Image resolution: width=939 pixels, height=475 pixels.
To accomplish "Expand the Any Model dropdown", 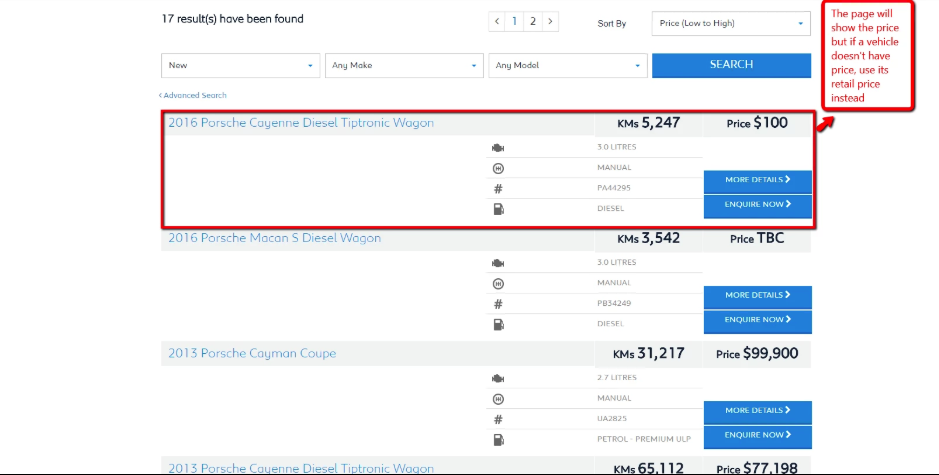I will click(568, 65).
